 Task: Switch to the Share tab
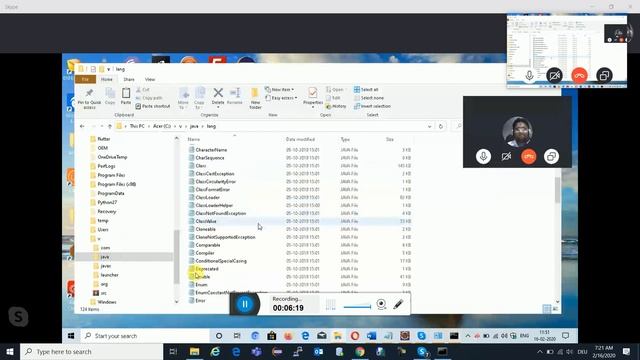[x=129, y=79]
